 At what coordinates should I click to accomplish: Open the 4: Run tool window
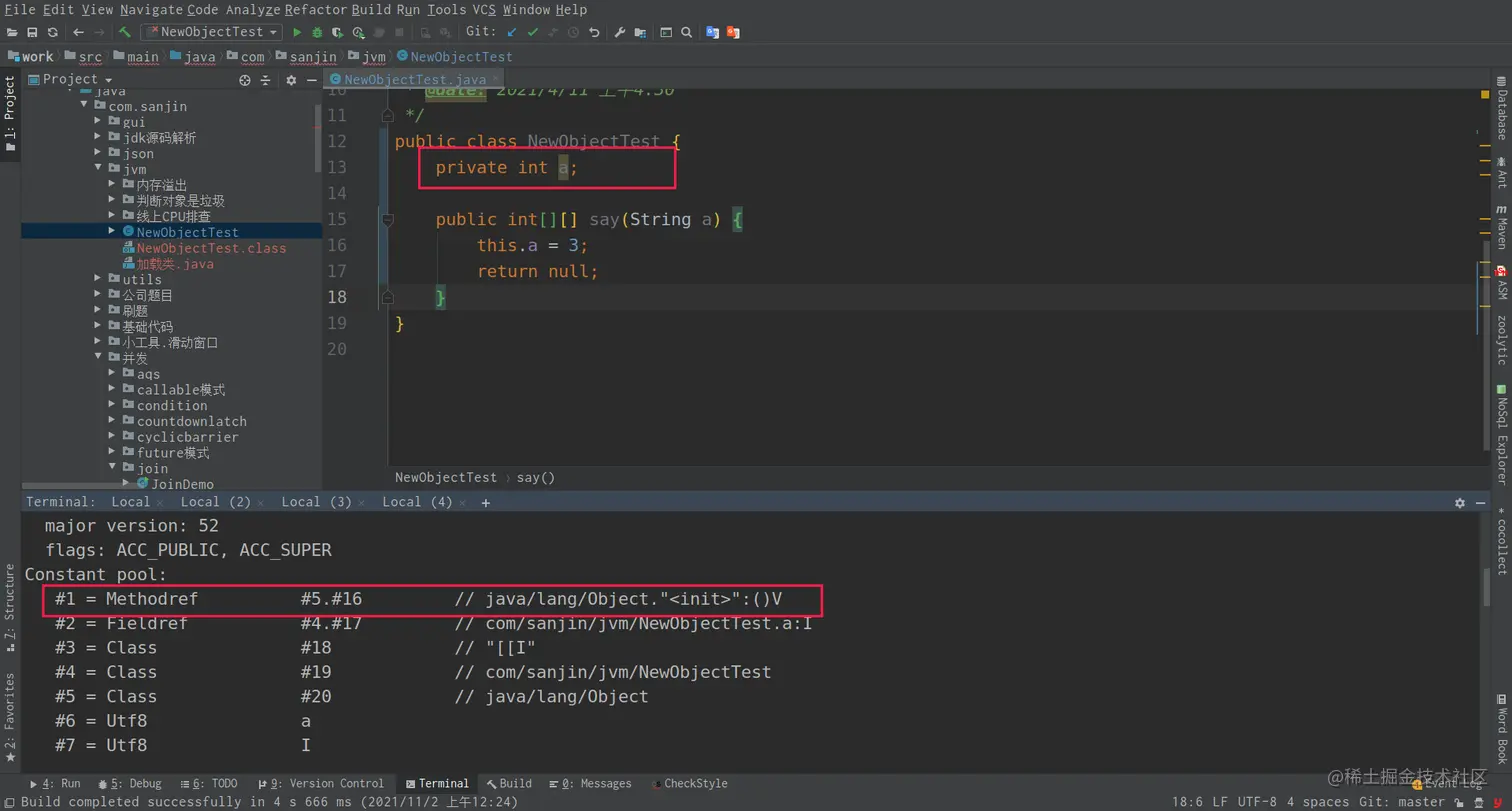[56, 784]
